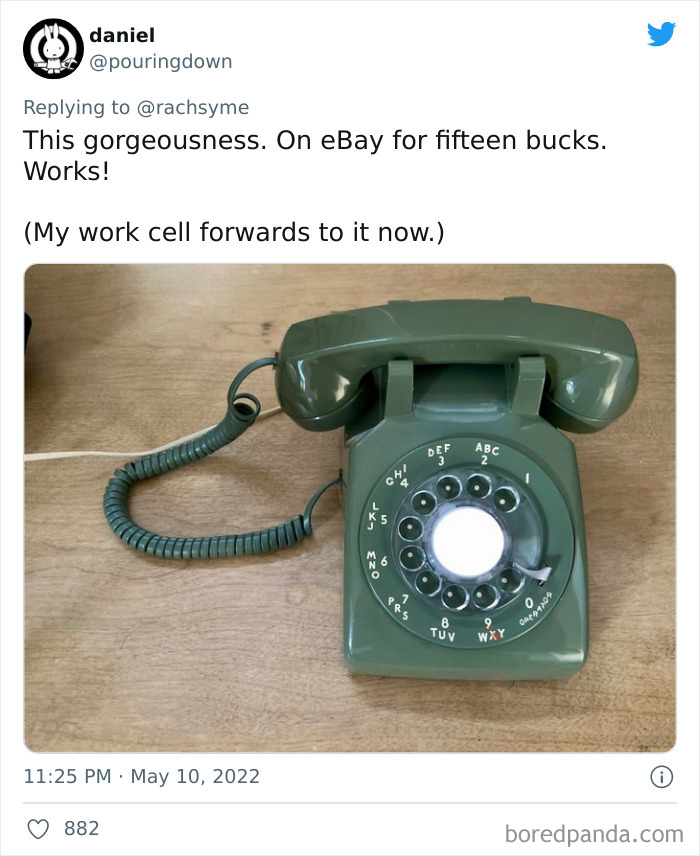View the 882 likes count
This screenshot has width=700, height=856.
81,828
